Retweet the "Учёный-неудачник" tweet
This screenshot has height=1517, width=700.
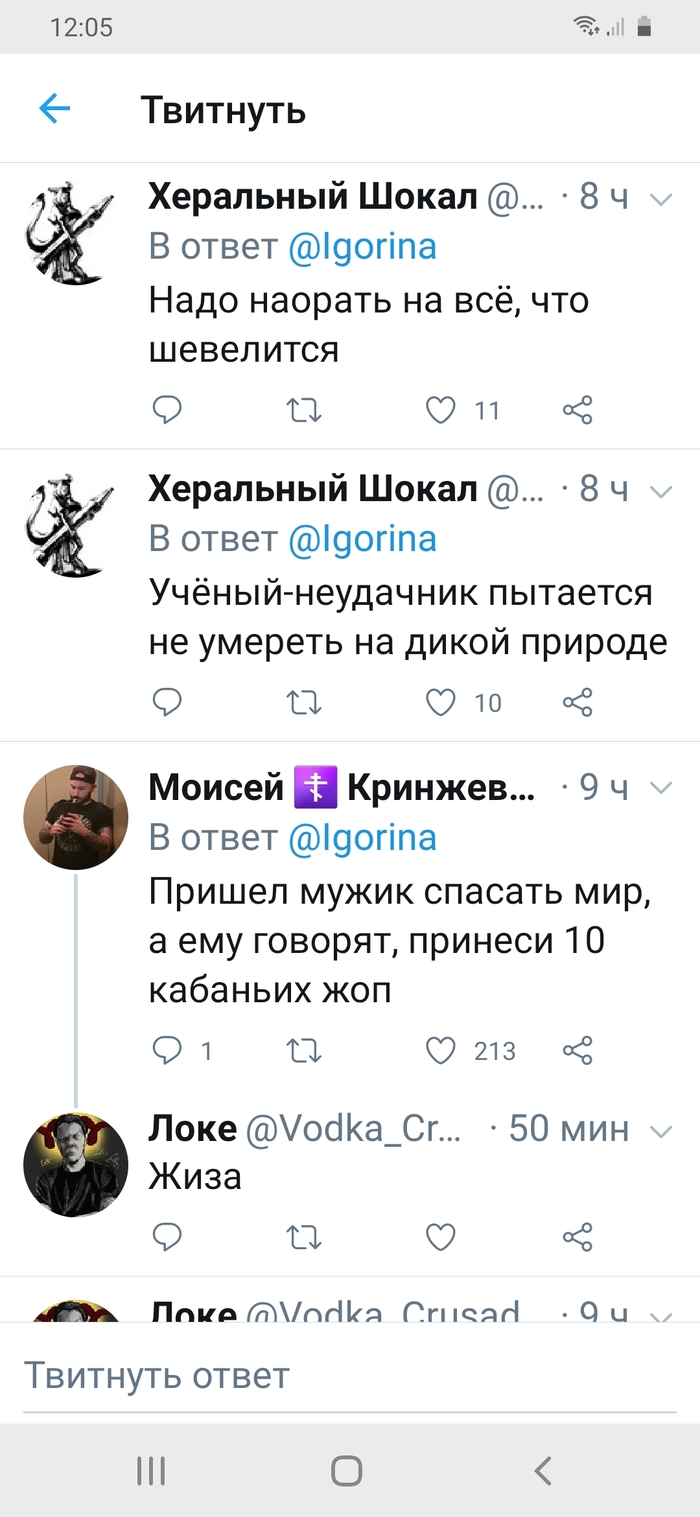tap(304, 703)
